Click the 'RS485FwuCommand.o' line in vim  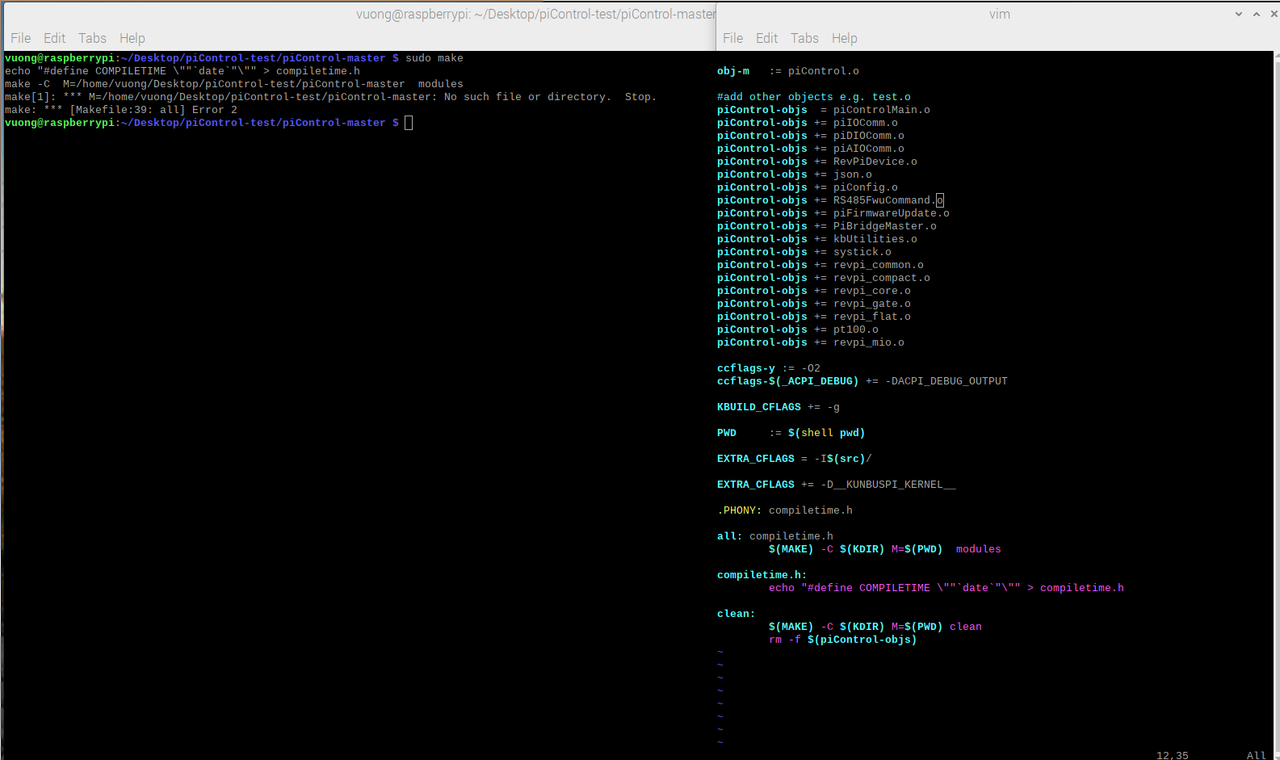[x=830, y=202]
